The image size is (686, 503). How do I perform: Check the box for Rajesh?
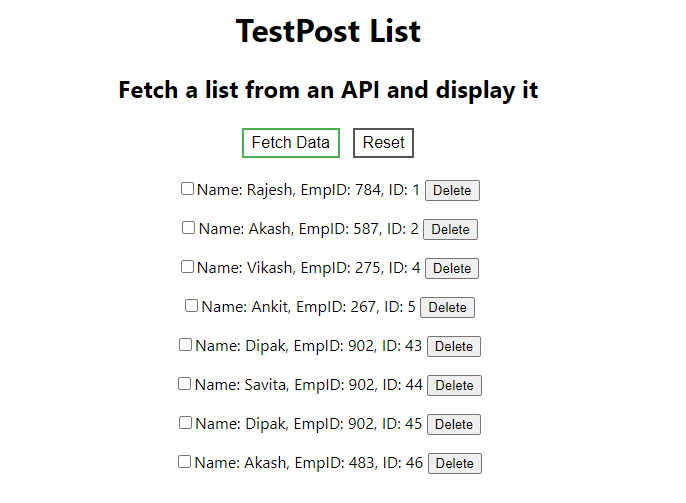(187, 189)
